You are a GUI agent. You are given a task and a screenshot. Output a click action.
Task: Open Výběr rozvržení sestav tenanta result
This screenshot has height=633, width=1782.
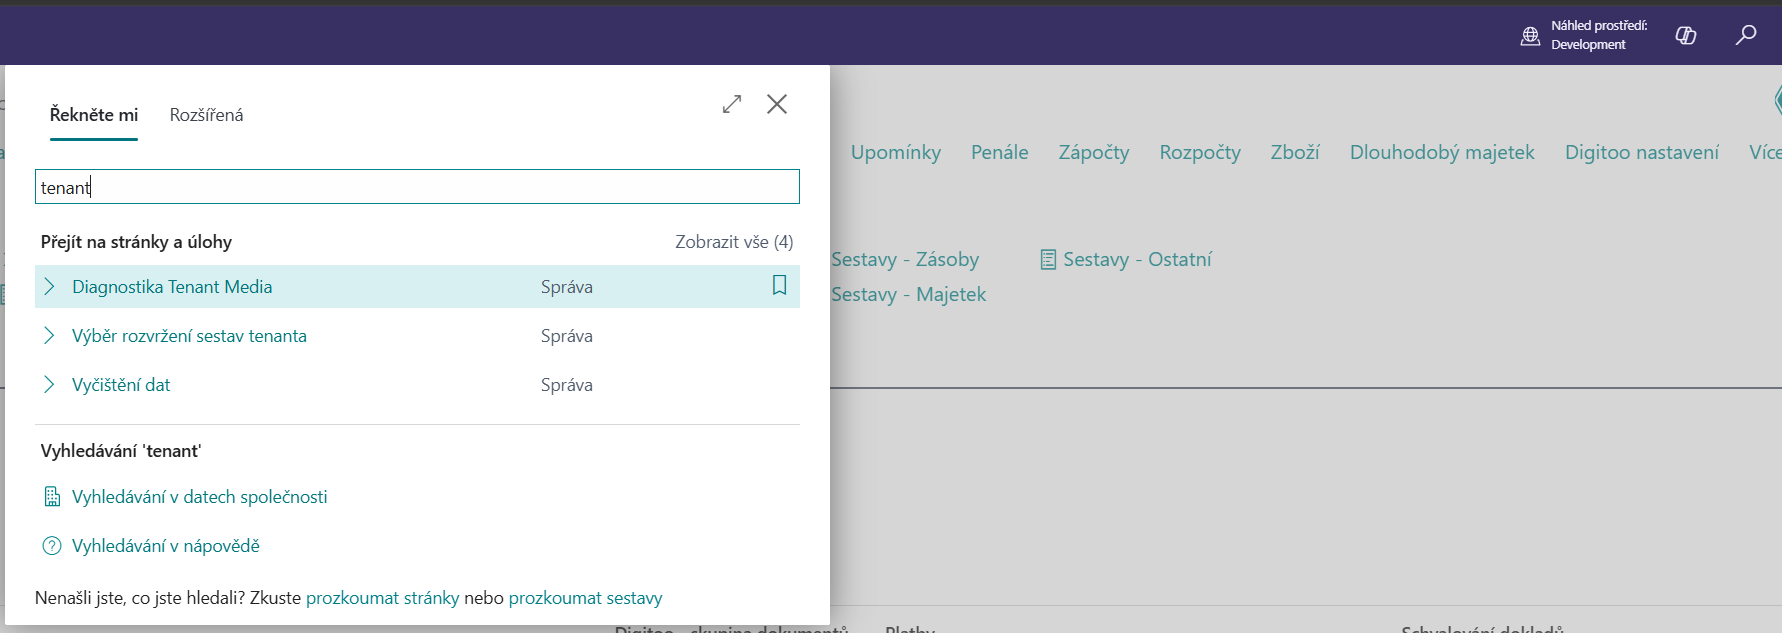tap(189, 336)
